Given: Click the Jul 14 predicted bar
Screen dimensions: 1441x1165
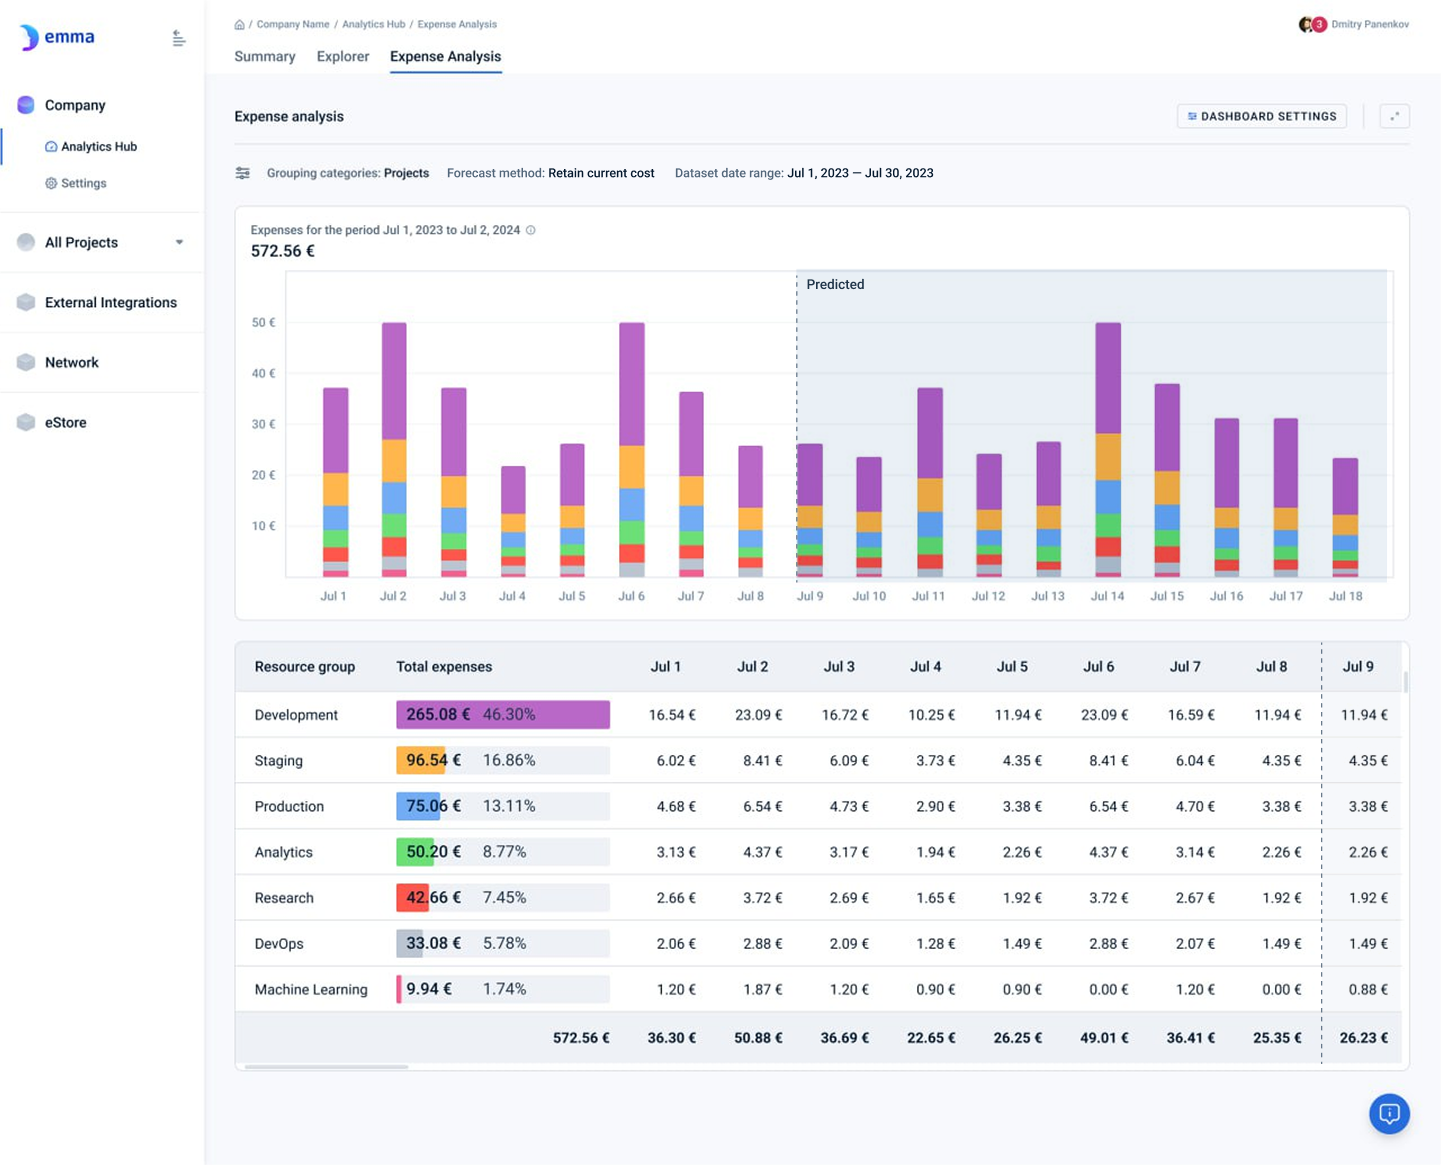Looking at the screenshot, I should click(x=1108, y=450).
